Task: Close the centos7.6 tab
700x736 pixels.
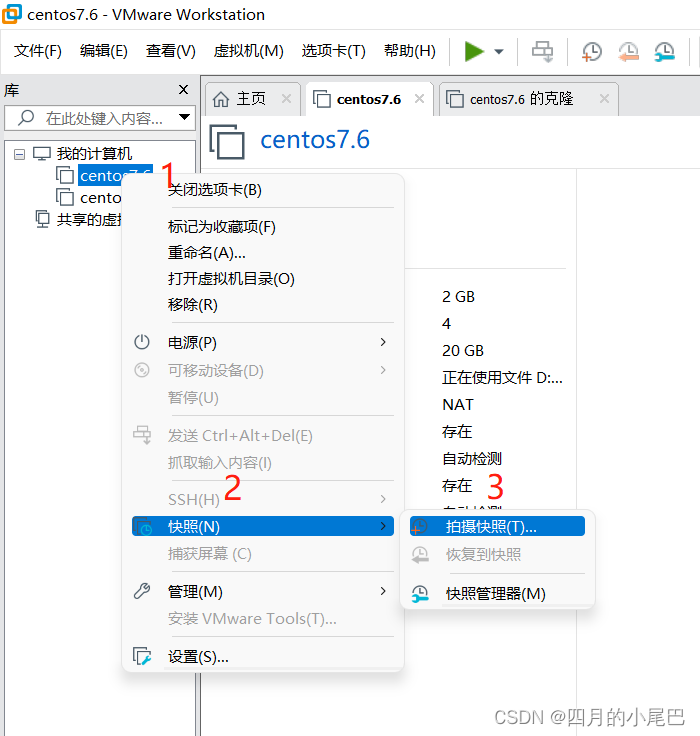Action: pyautogui.click(x=419, y=99)
